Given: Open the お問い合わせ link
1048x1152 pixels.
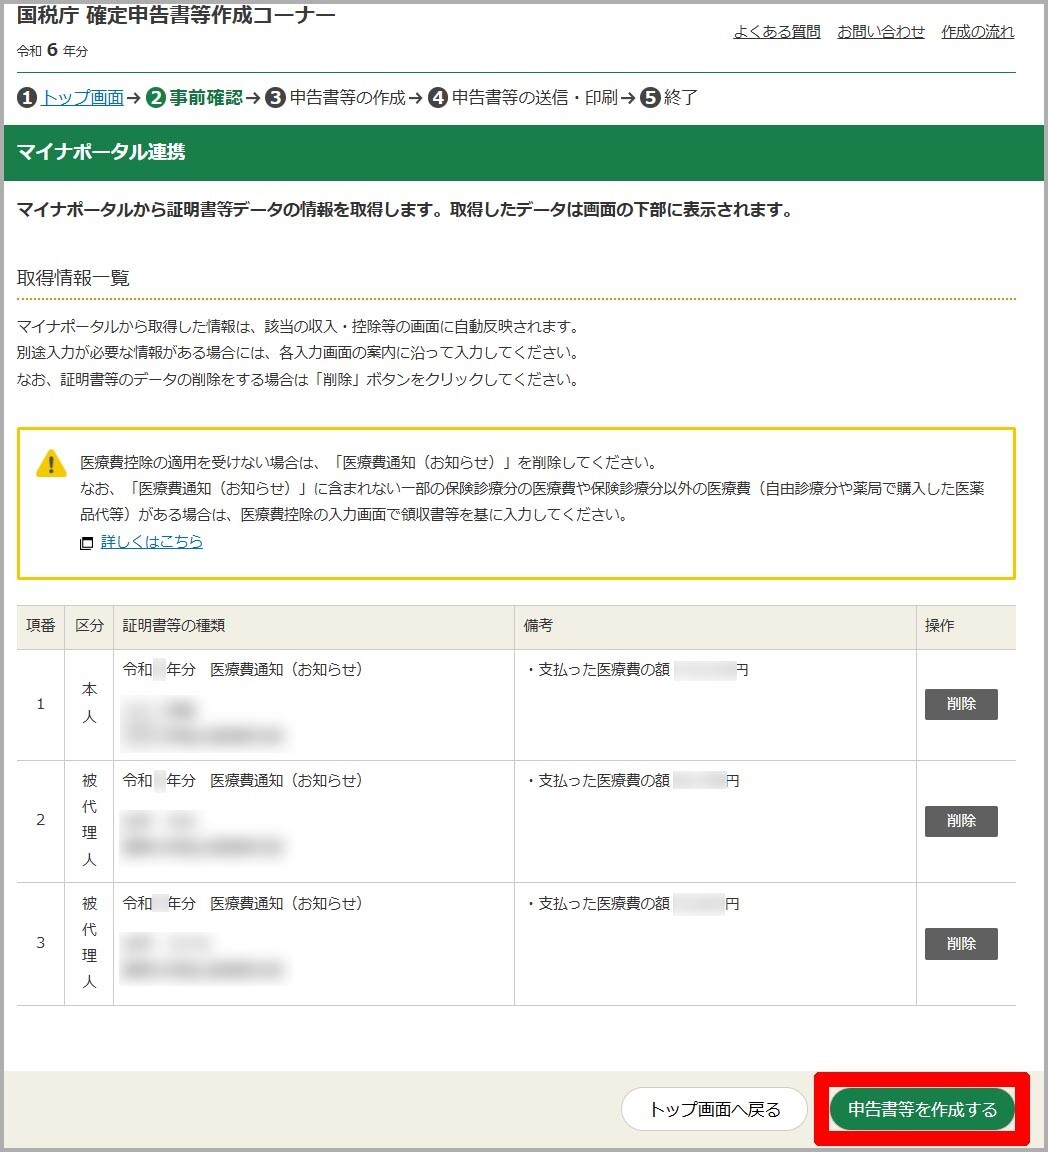Looking at the screenshot, I should 880,32.
